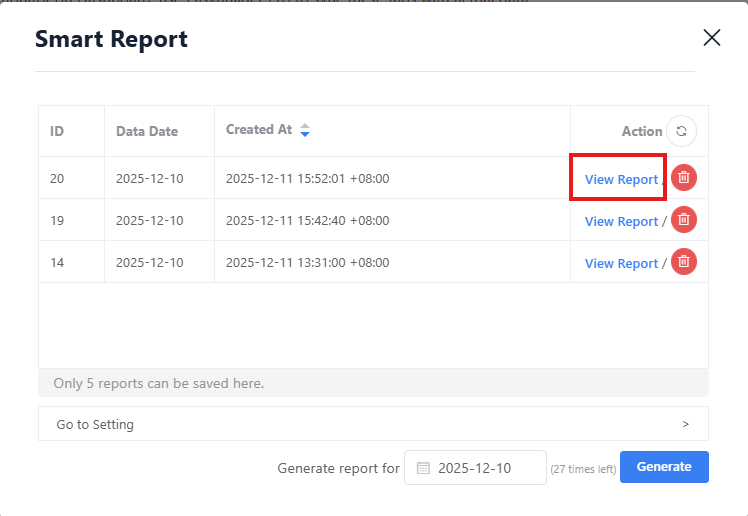Open the 2025-12-10 report date picker

click(475, 467)
